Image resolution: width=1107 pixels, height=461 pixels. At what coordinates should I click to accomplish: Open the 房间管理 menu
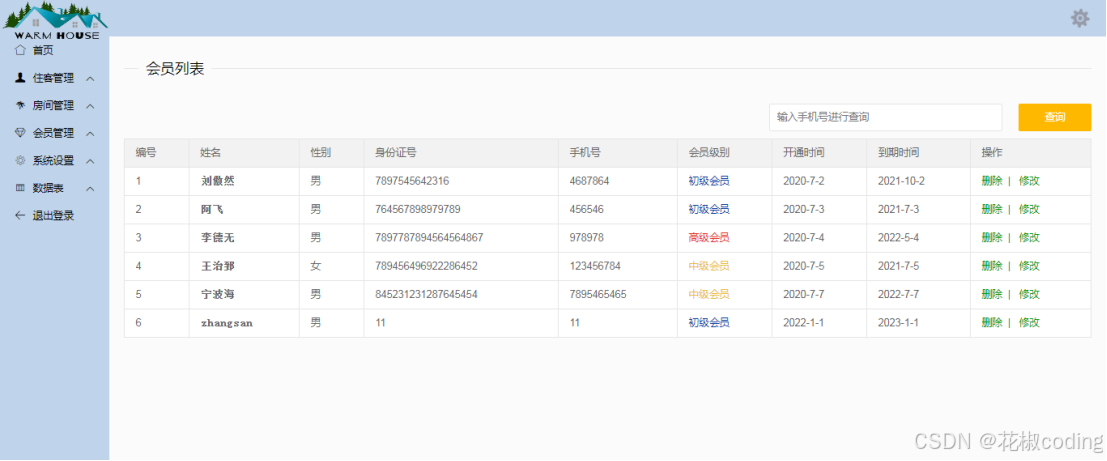pos(53,106)
